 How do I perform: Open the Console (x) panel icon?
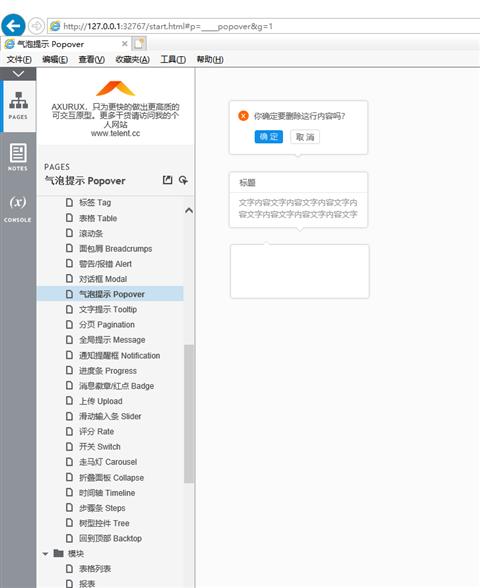click(18, 208)
